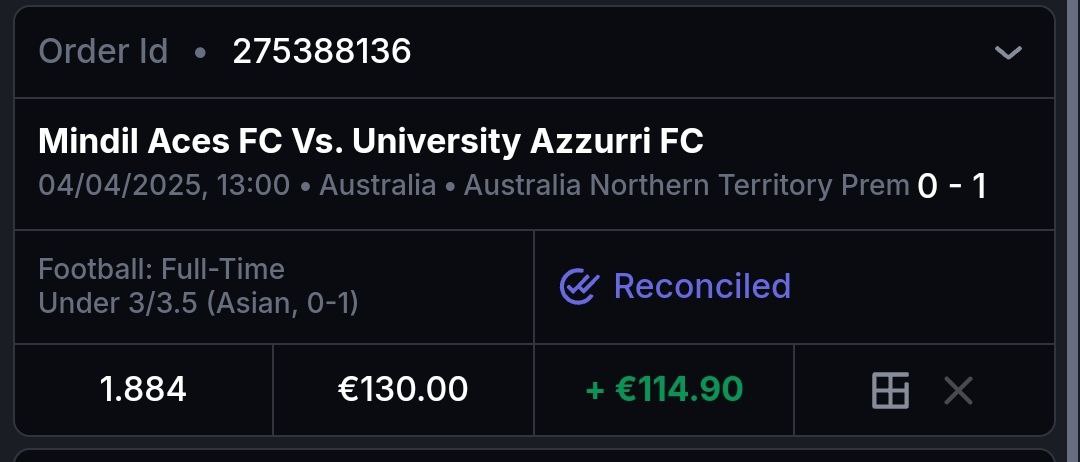Screen dimensions: 1080x462
Task: Click the X icon beside grid
Action: tap(958, 390)
